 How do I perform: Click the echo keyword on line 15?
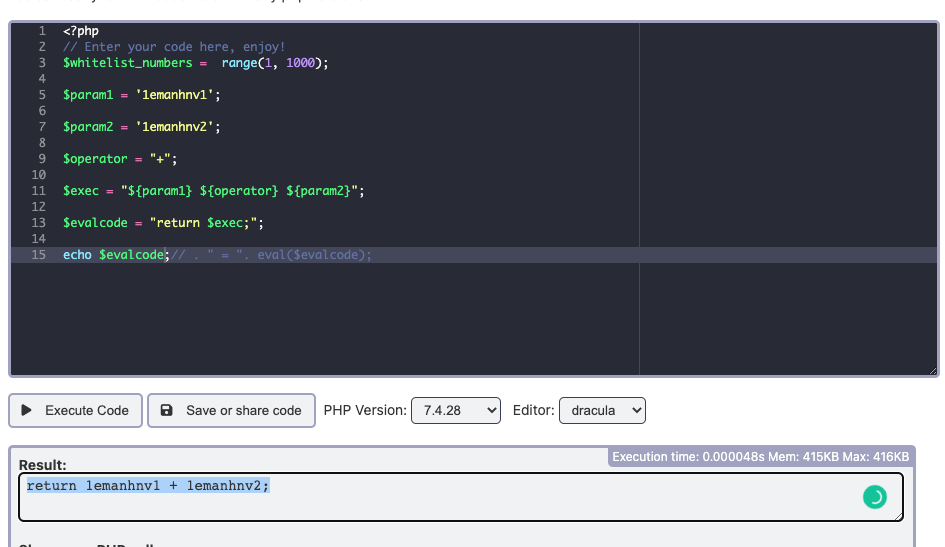(77, 255)
